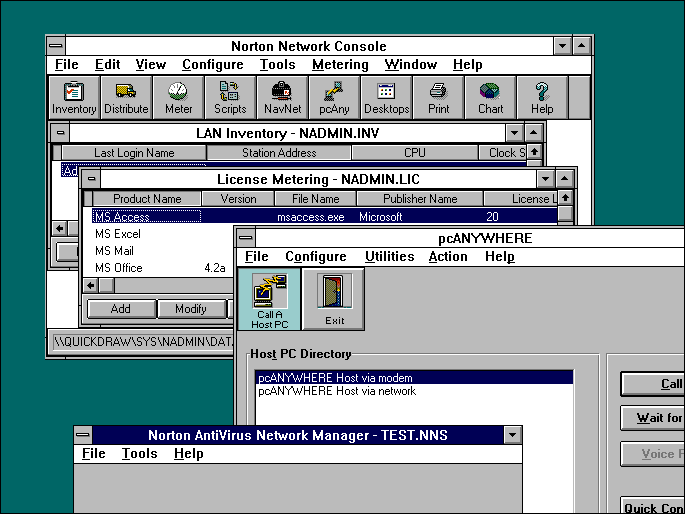Click the Help question mark toolbar icon
This screenshot has width=685, height=514.
pyautogui.click(x=542, y=97)
